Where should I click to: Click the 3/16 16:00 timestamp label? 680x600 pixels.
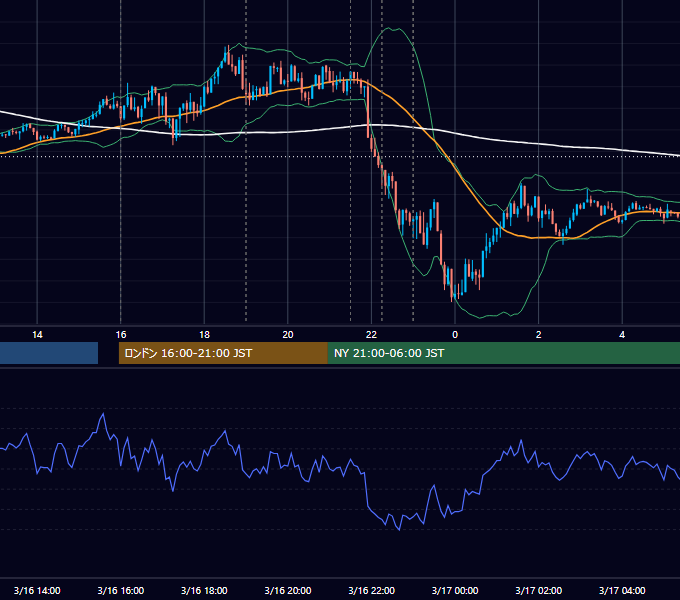point(121,590)
